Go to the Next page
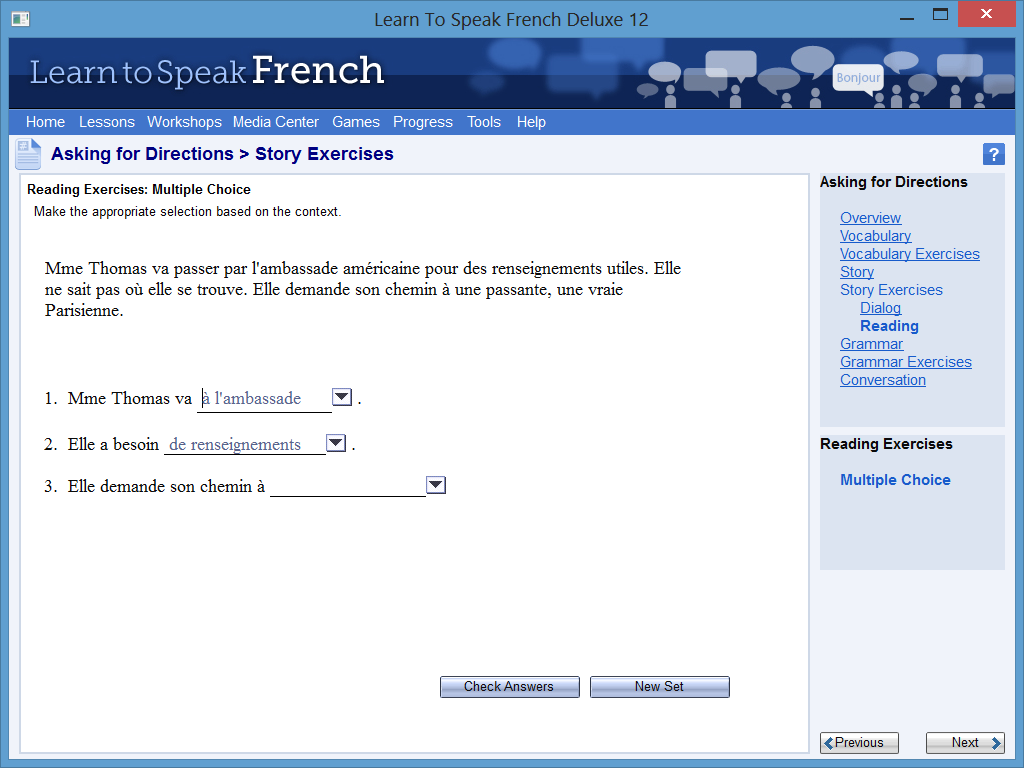Viewport: 1024px width, 768px height. [965, 743]
